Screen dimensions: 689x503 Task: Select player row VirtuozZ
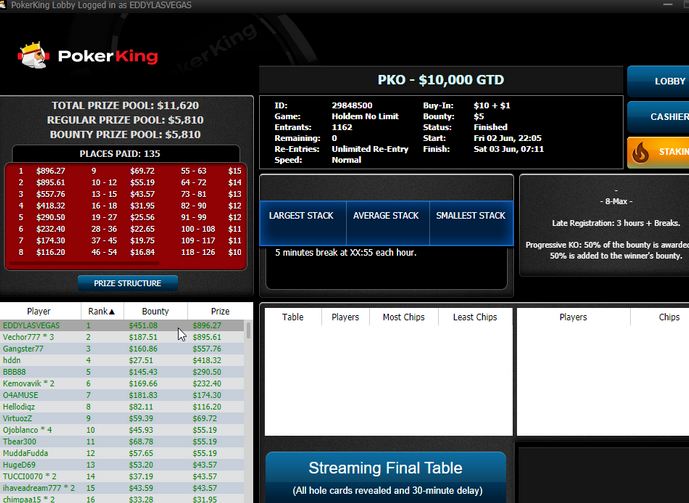click(122, 418)
